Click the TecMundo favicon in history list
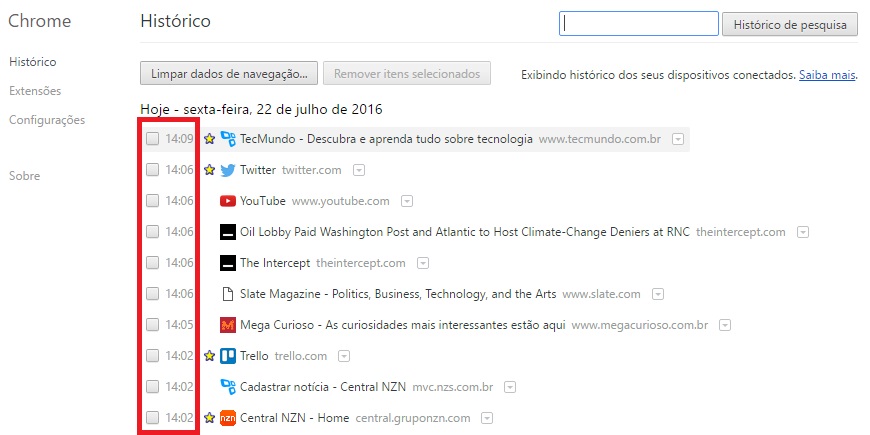The height and width of the screenshot is (435, 870). 228,139
